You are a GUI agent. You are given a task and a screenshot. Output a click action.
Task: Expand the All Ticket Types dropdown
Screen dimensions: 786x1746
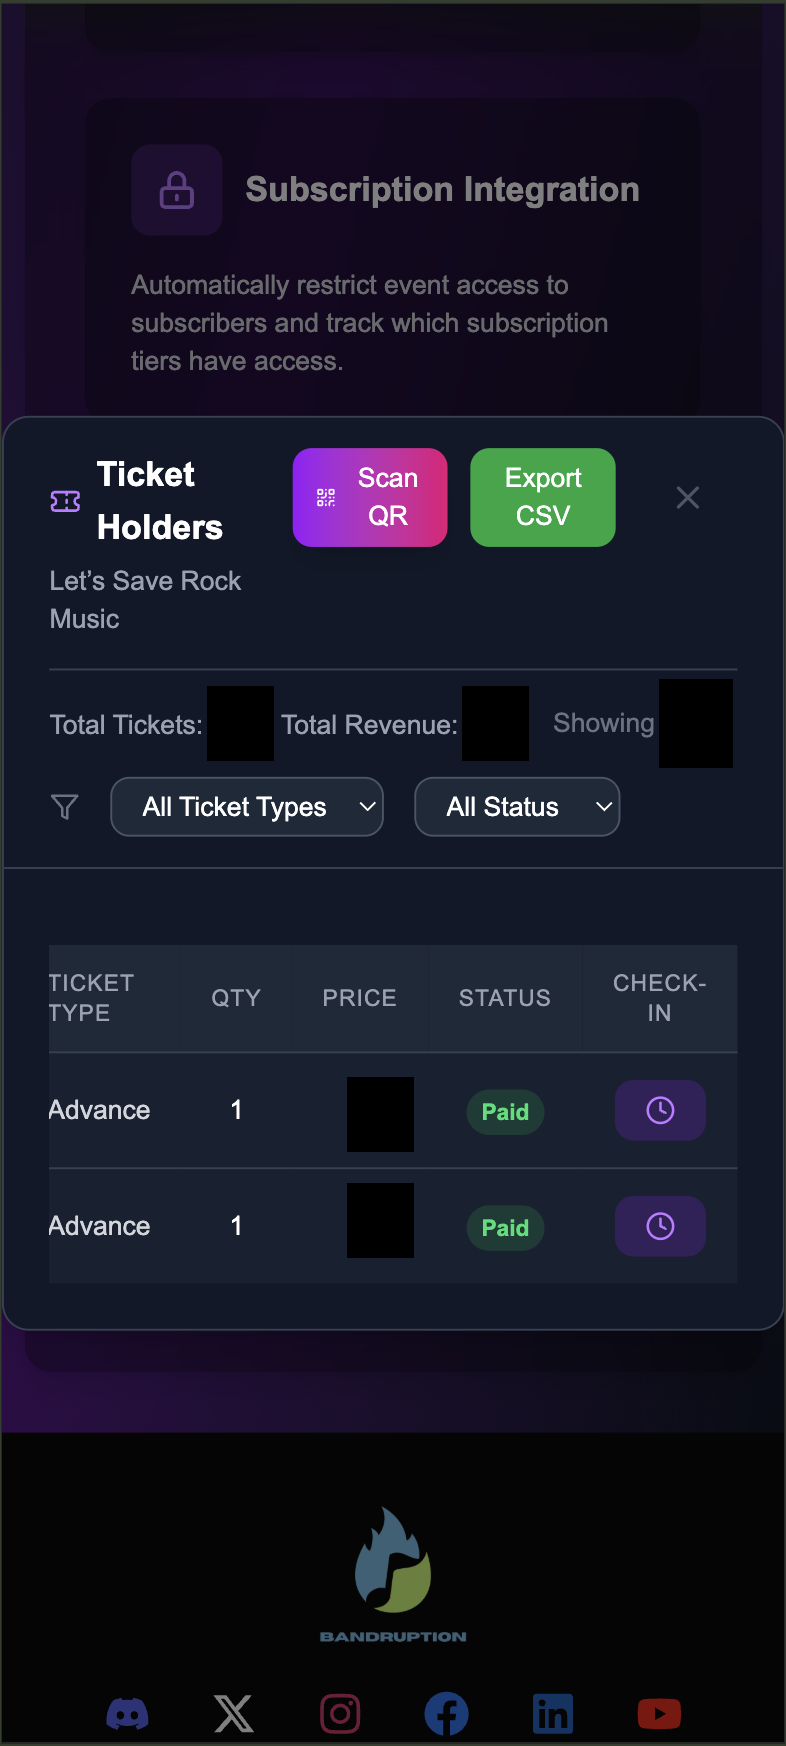coord(247,807)
